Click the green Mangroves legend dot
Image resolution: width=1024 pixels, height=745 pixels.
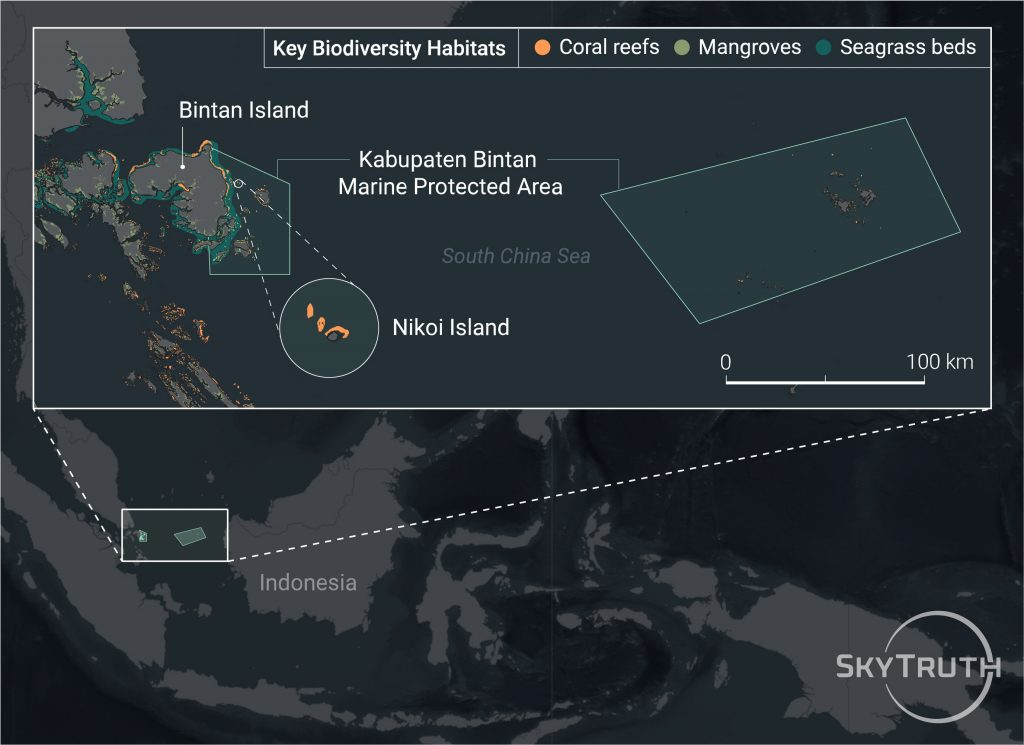point(682,47)
